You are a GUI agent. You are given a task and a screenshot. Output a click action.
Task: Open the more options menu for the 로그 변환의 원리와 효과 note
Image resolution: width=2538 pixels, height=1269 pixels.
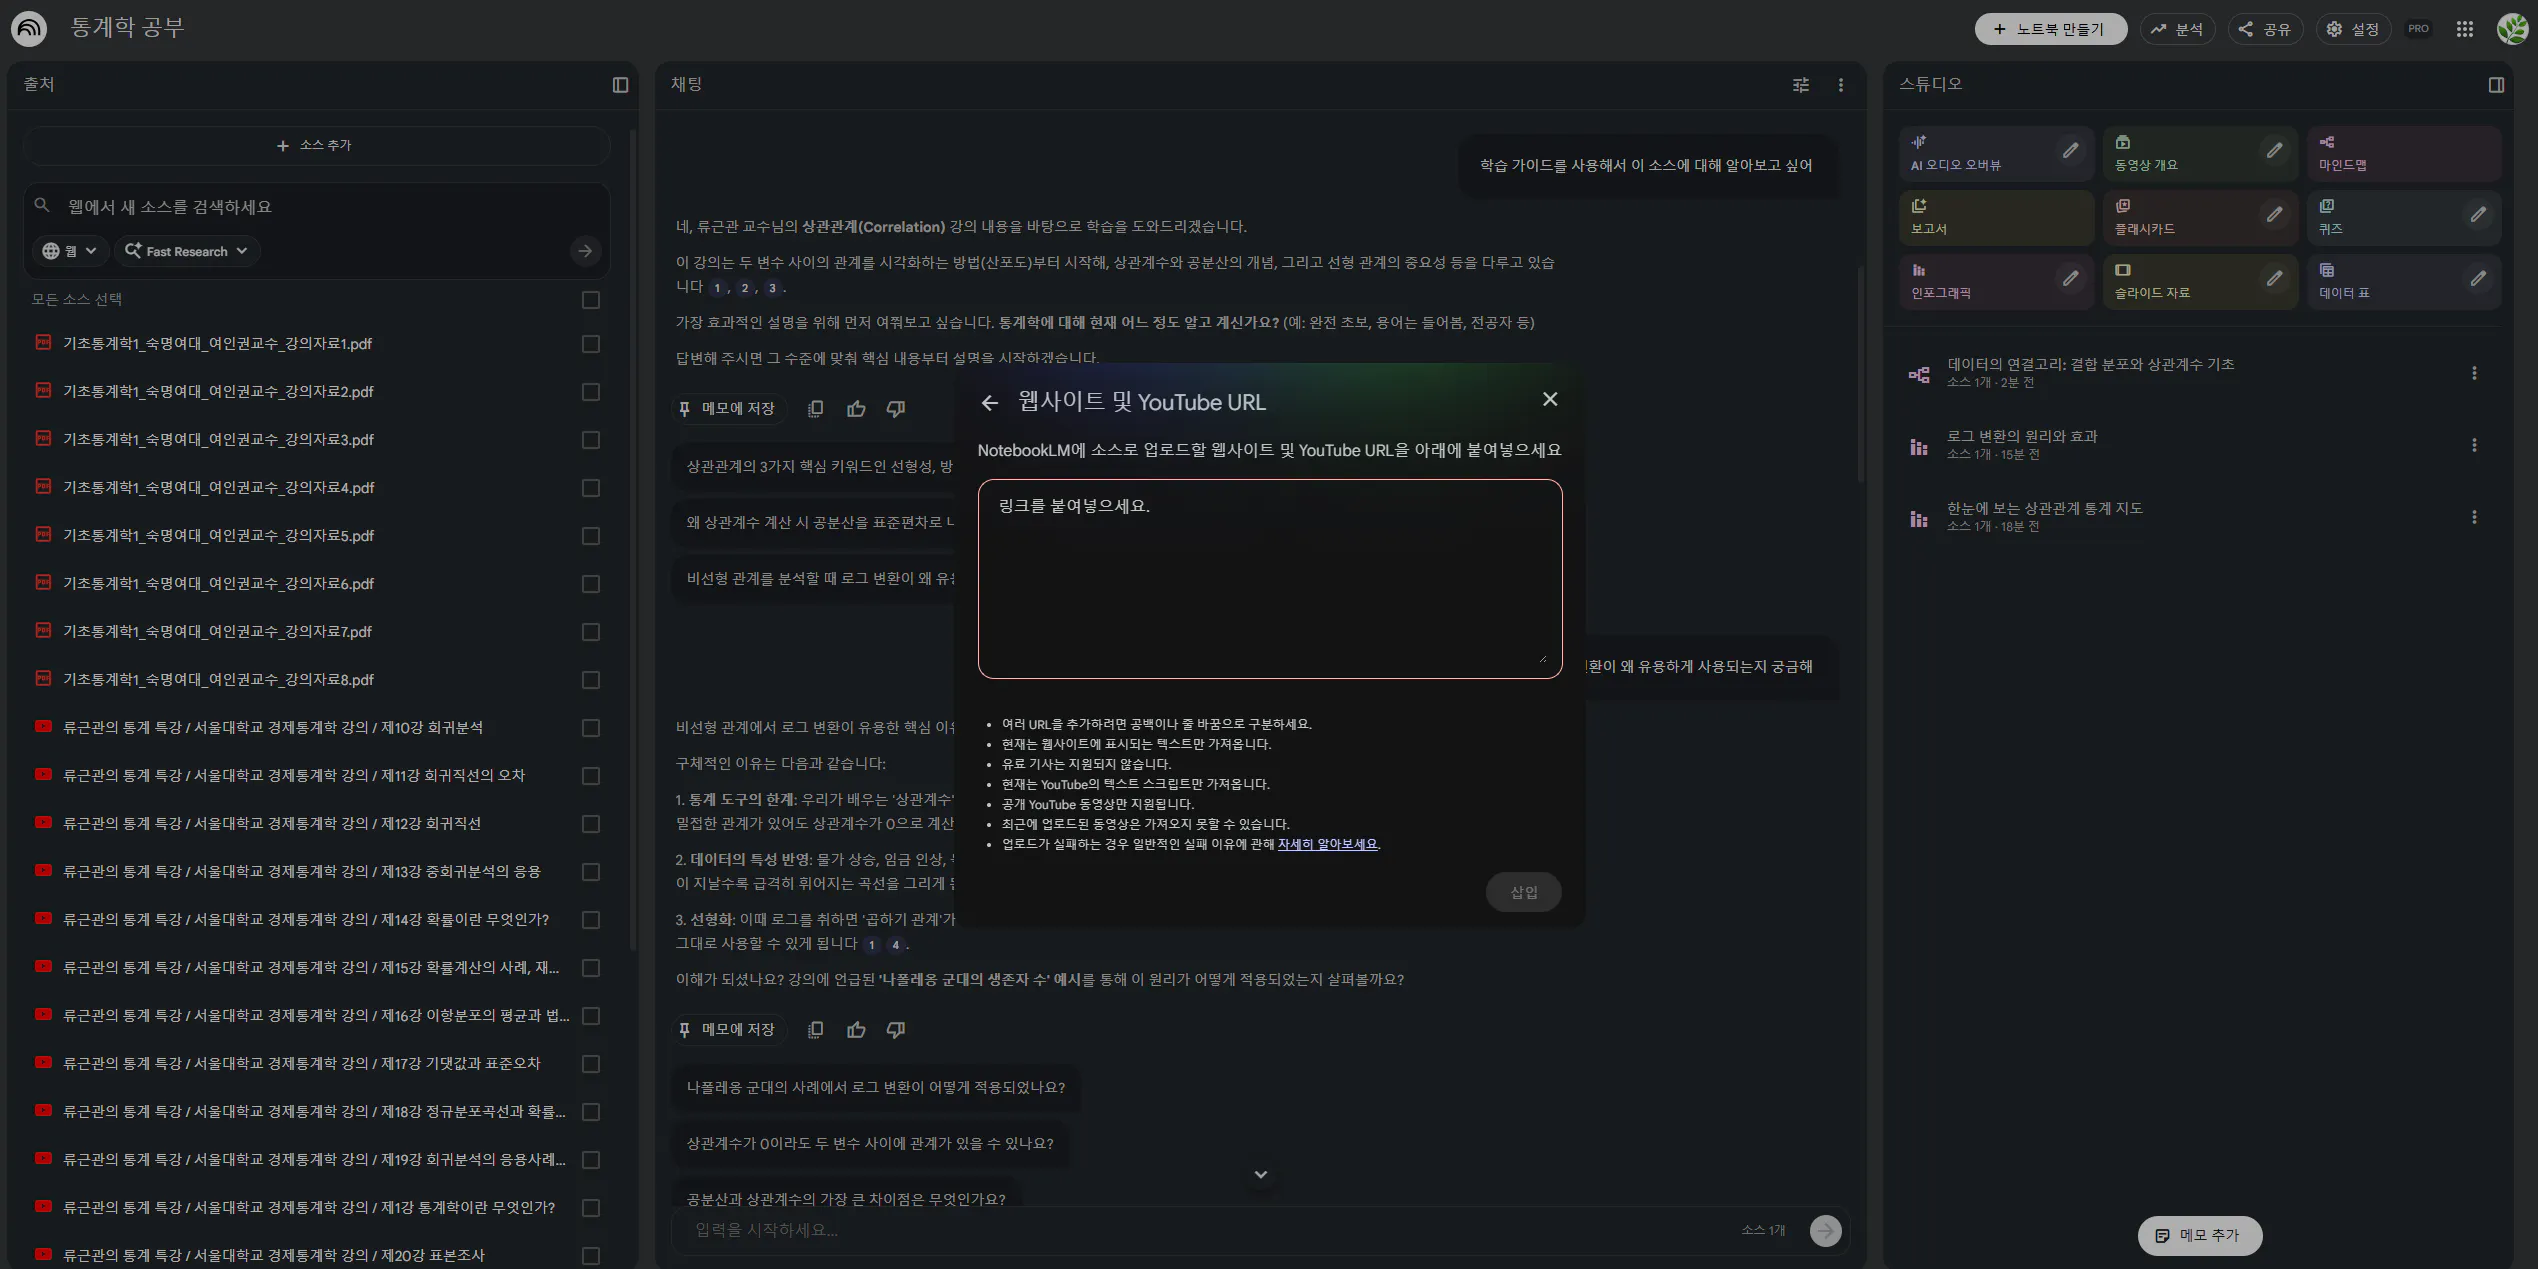(x=2474, y=445)
